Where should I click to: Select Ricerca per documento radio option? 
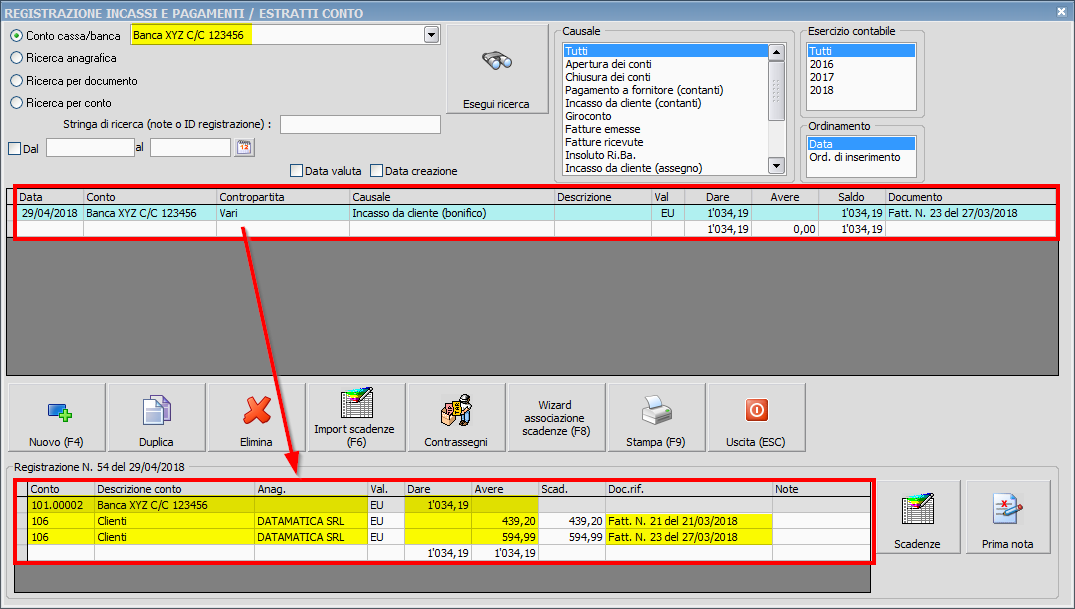16,81
